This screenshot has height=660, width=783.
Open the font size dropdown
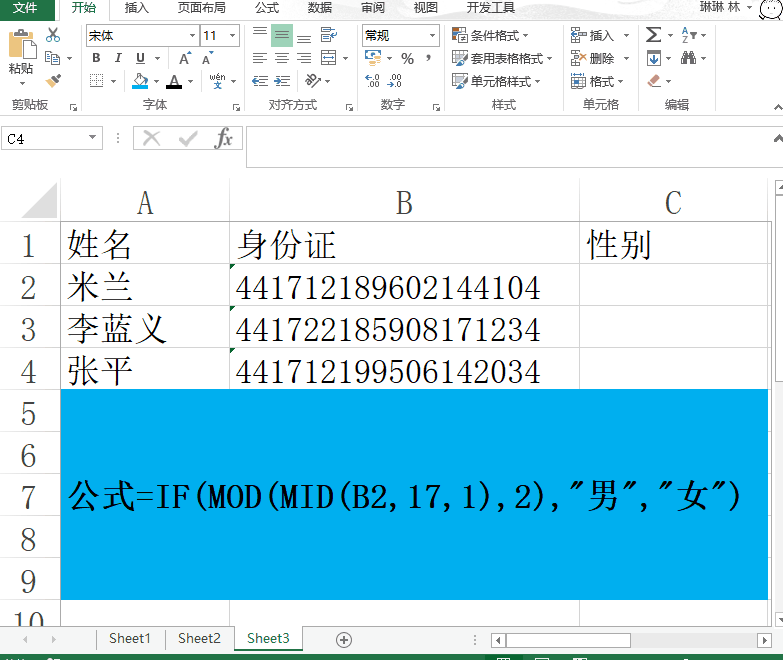pos(232,35)
